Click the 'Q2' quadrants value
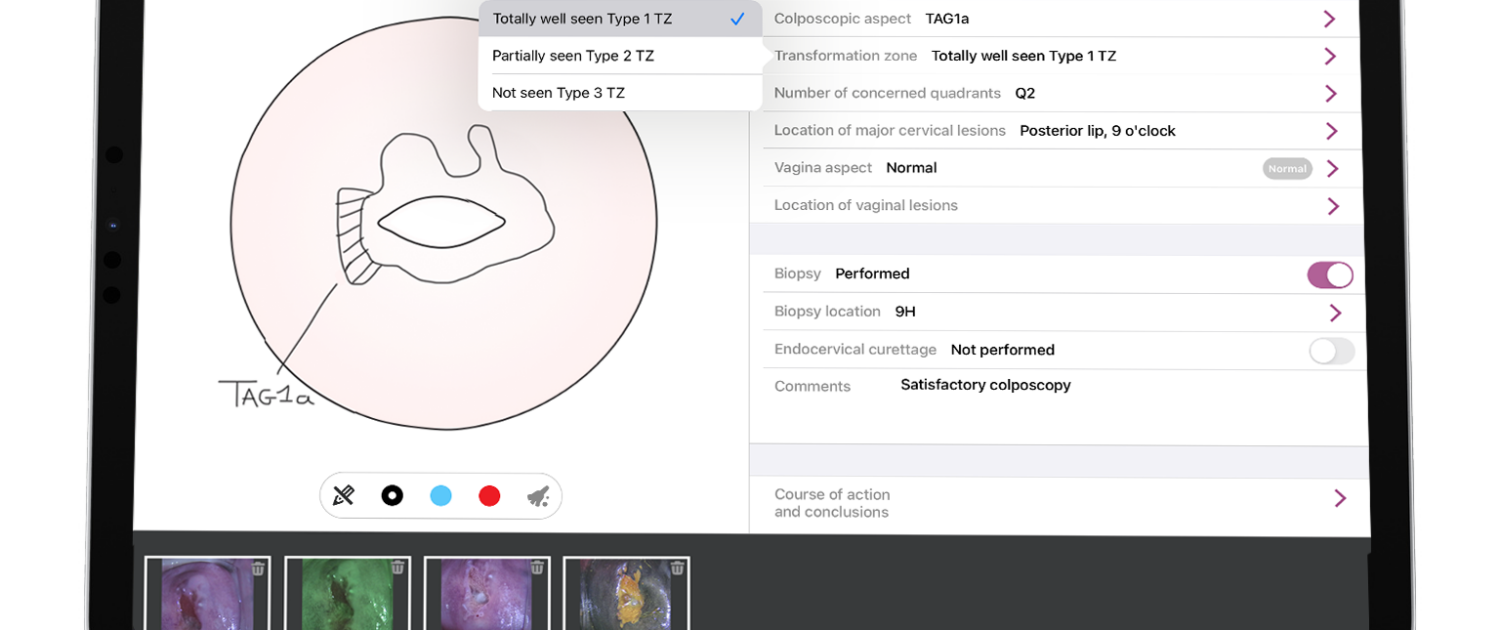This screenshot has width=1500, height=630. pyautogui.click(x=1025, y=93)
